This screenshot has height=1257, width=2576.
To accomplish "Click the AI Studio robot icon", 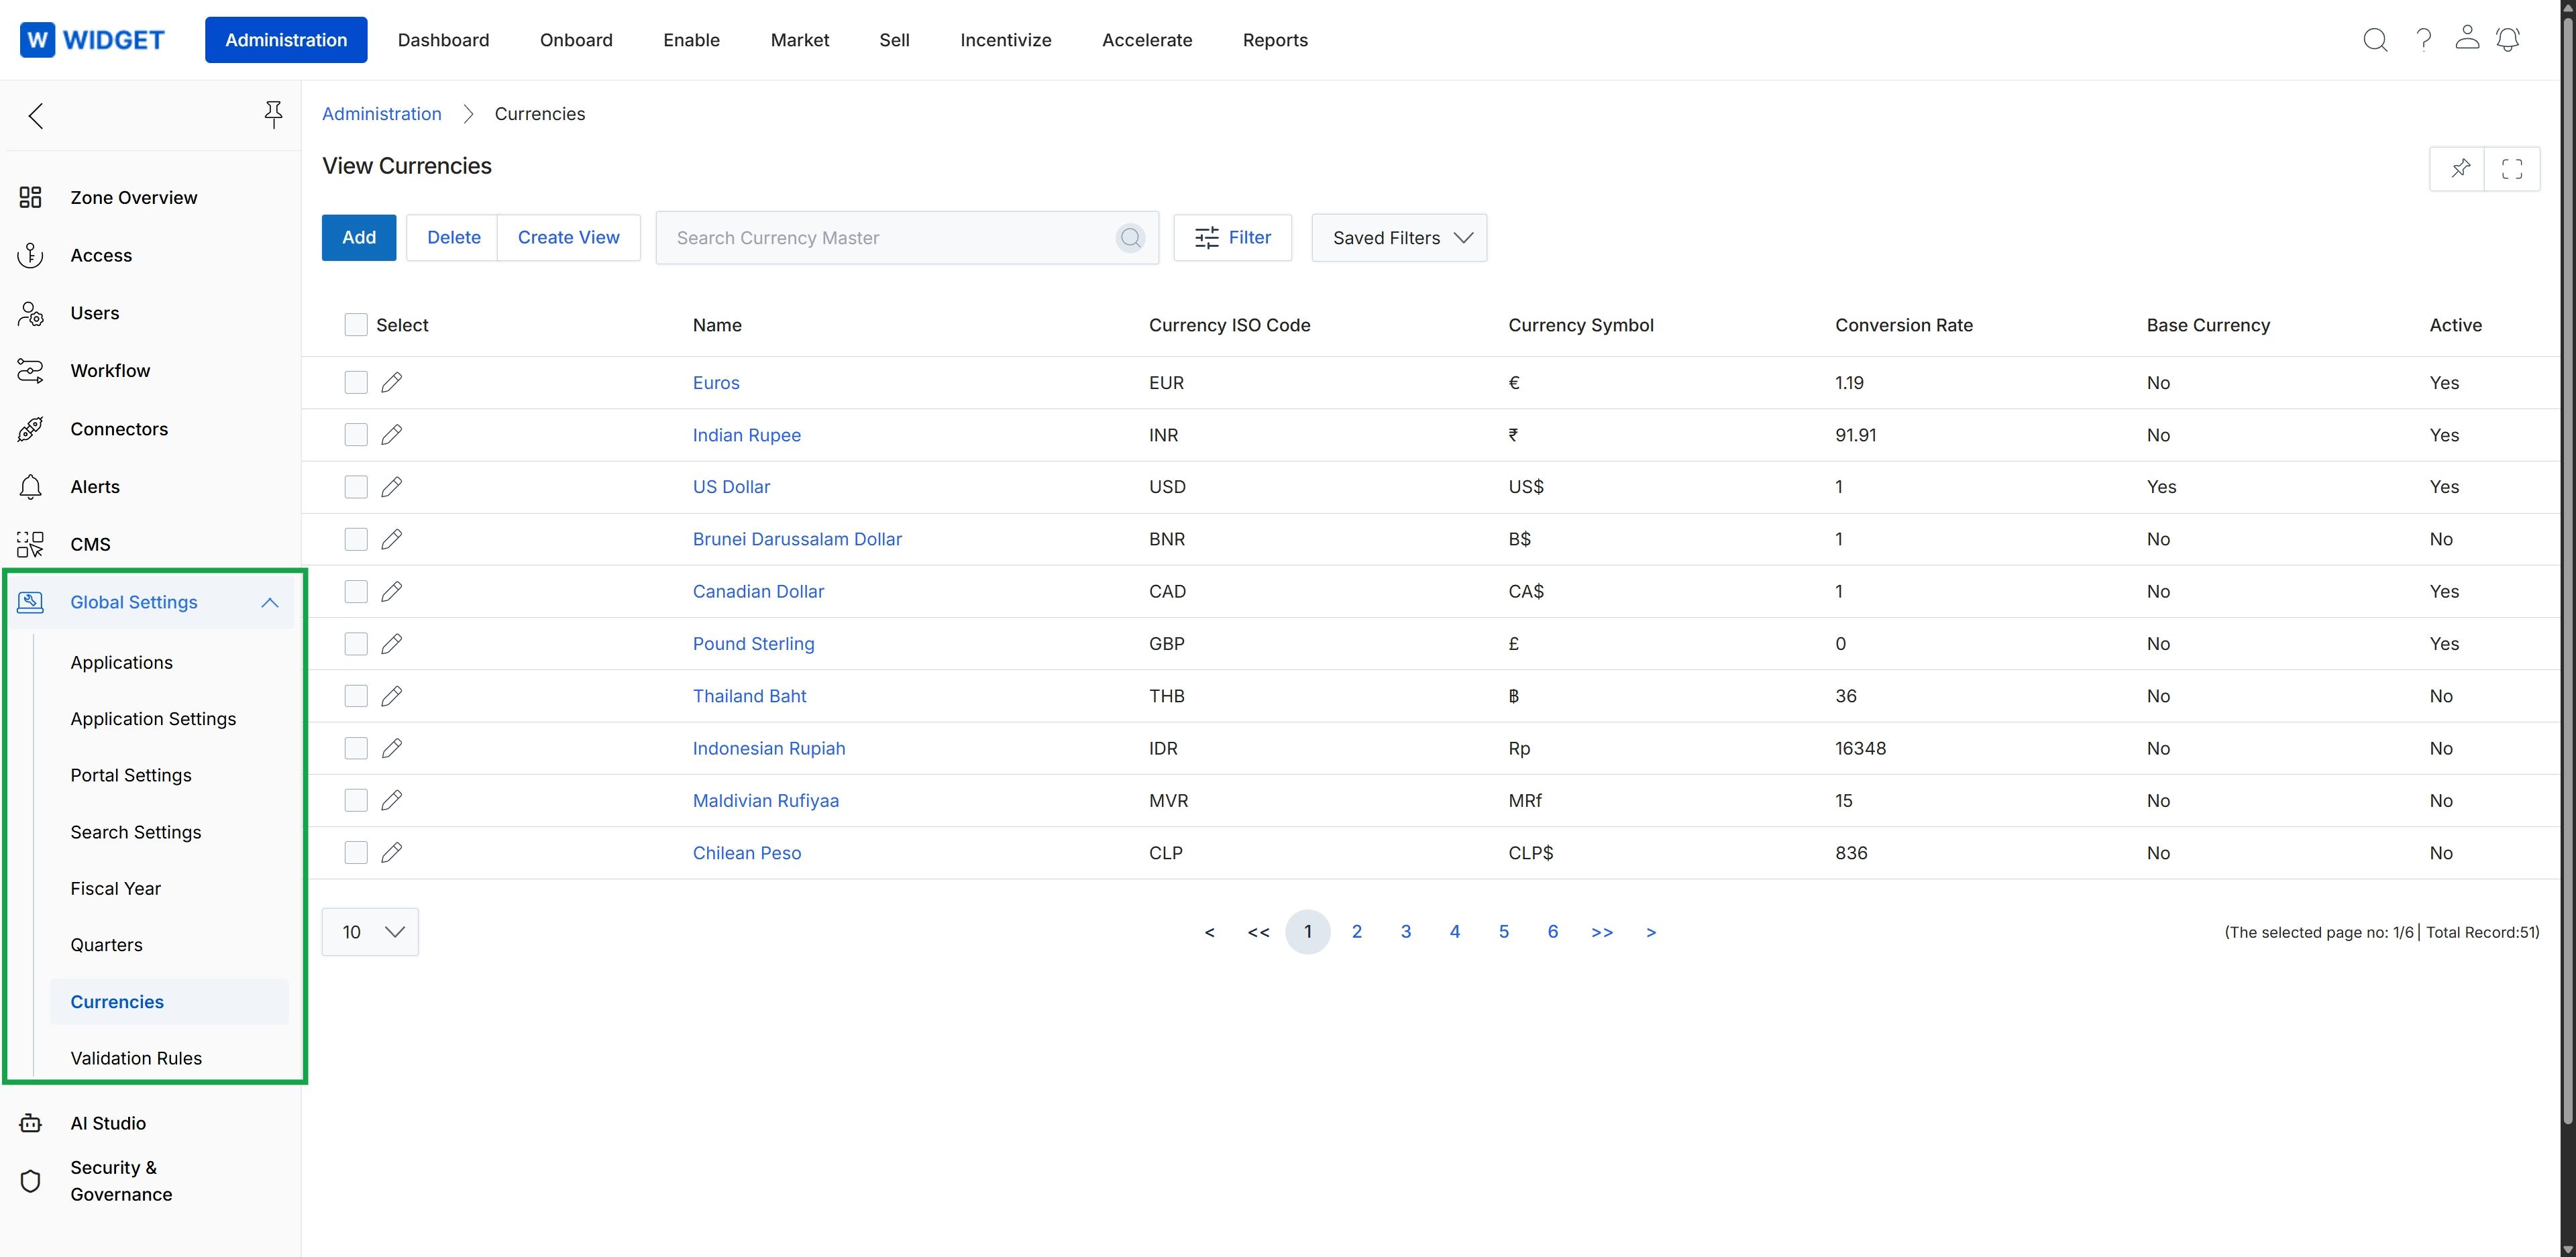I will tap(30, 1123).
